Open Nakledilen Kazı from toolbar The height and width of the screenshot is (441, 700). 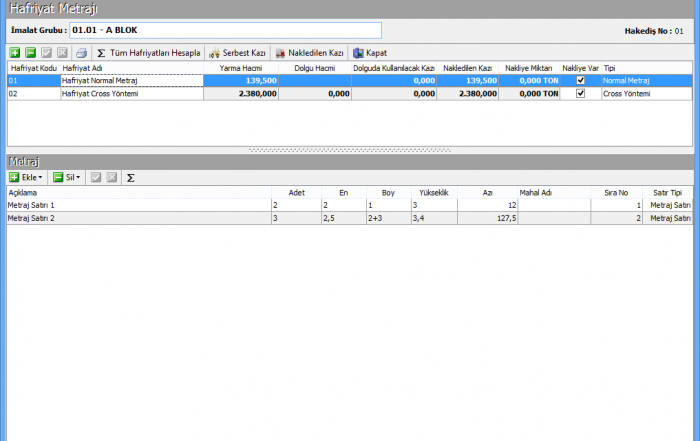pos(309,52)
